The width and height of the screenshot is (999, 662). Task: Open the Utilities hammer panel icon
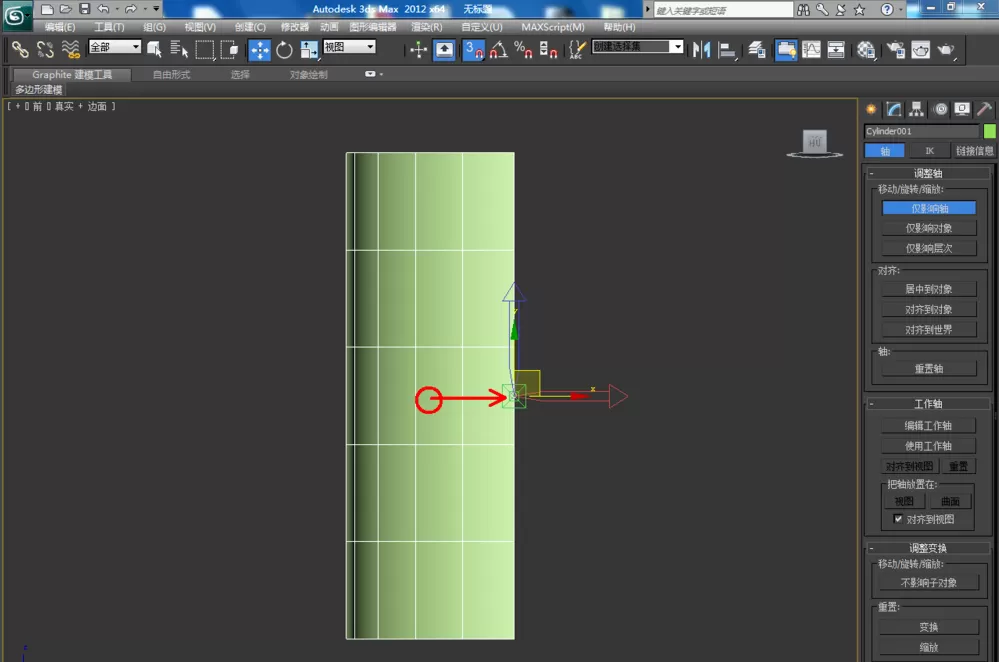coord(984,110)
